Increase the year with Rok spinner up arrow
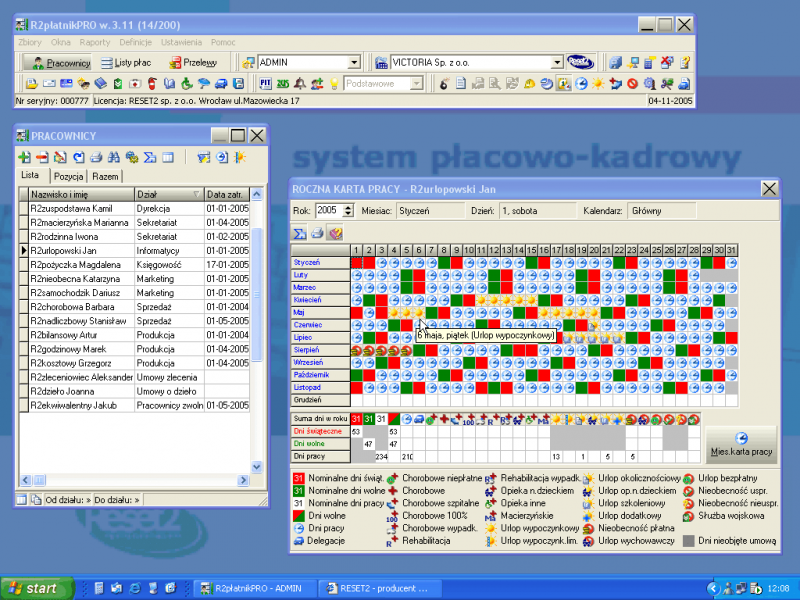The height and width of the screenshot is (600, 800). point(348,207)
